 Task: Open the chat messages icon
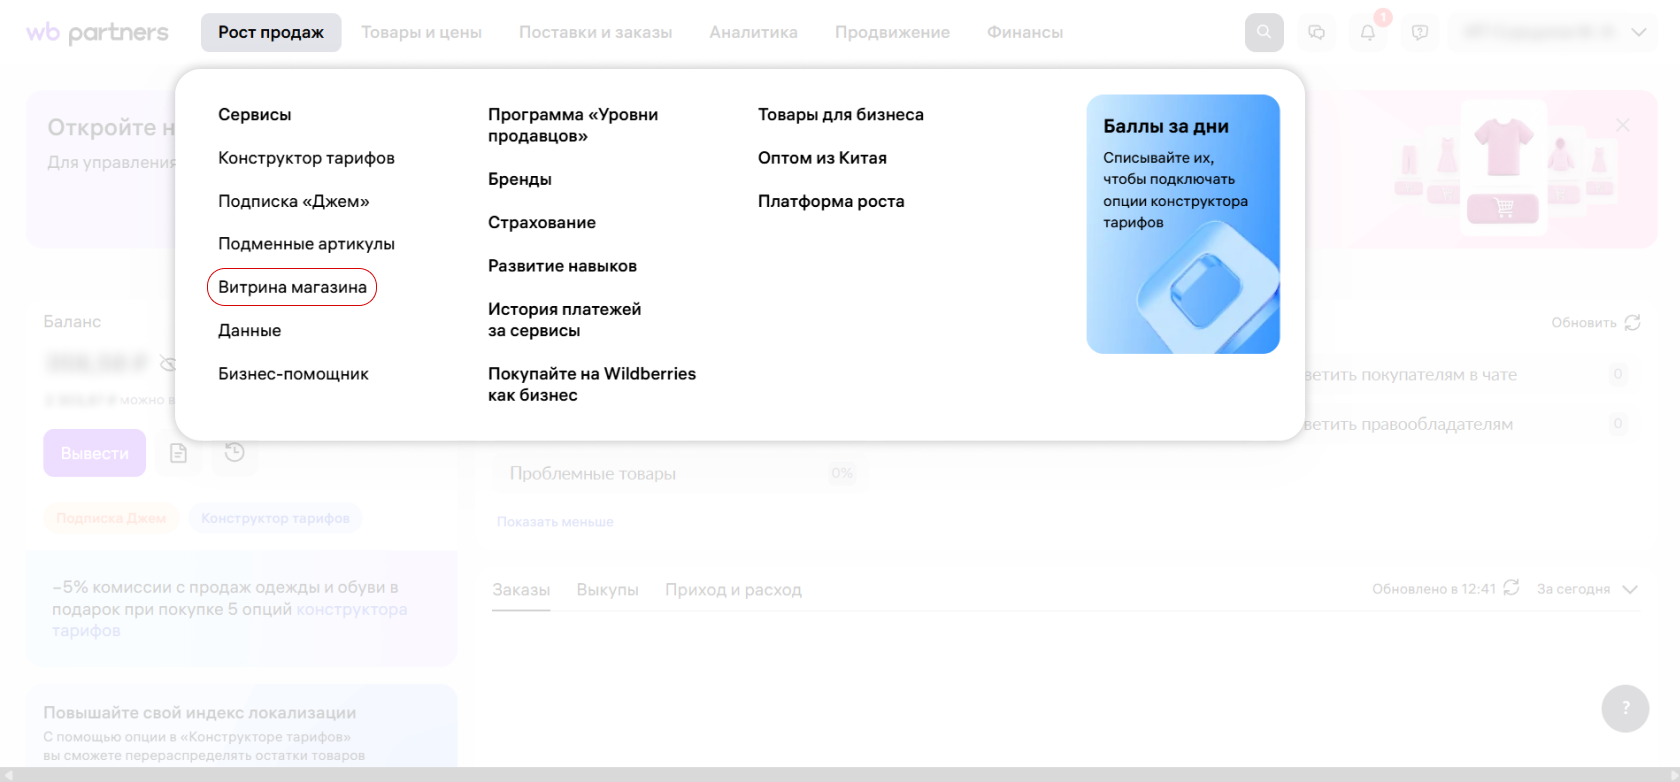pyautogui.click(x=1317, y=32)
